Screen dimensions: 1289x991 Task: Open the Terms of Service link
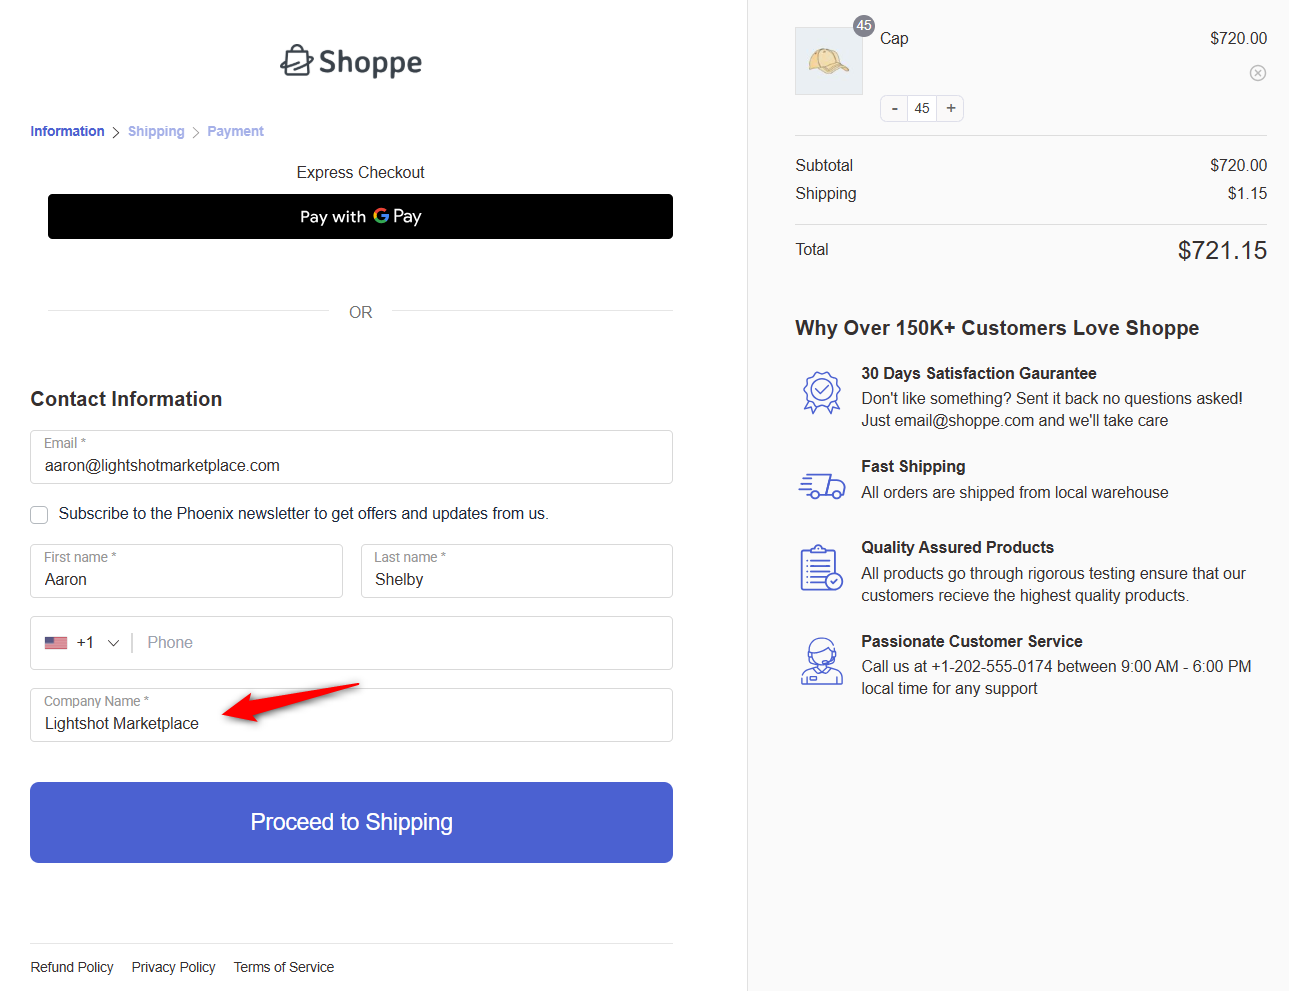[284, 967]
